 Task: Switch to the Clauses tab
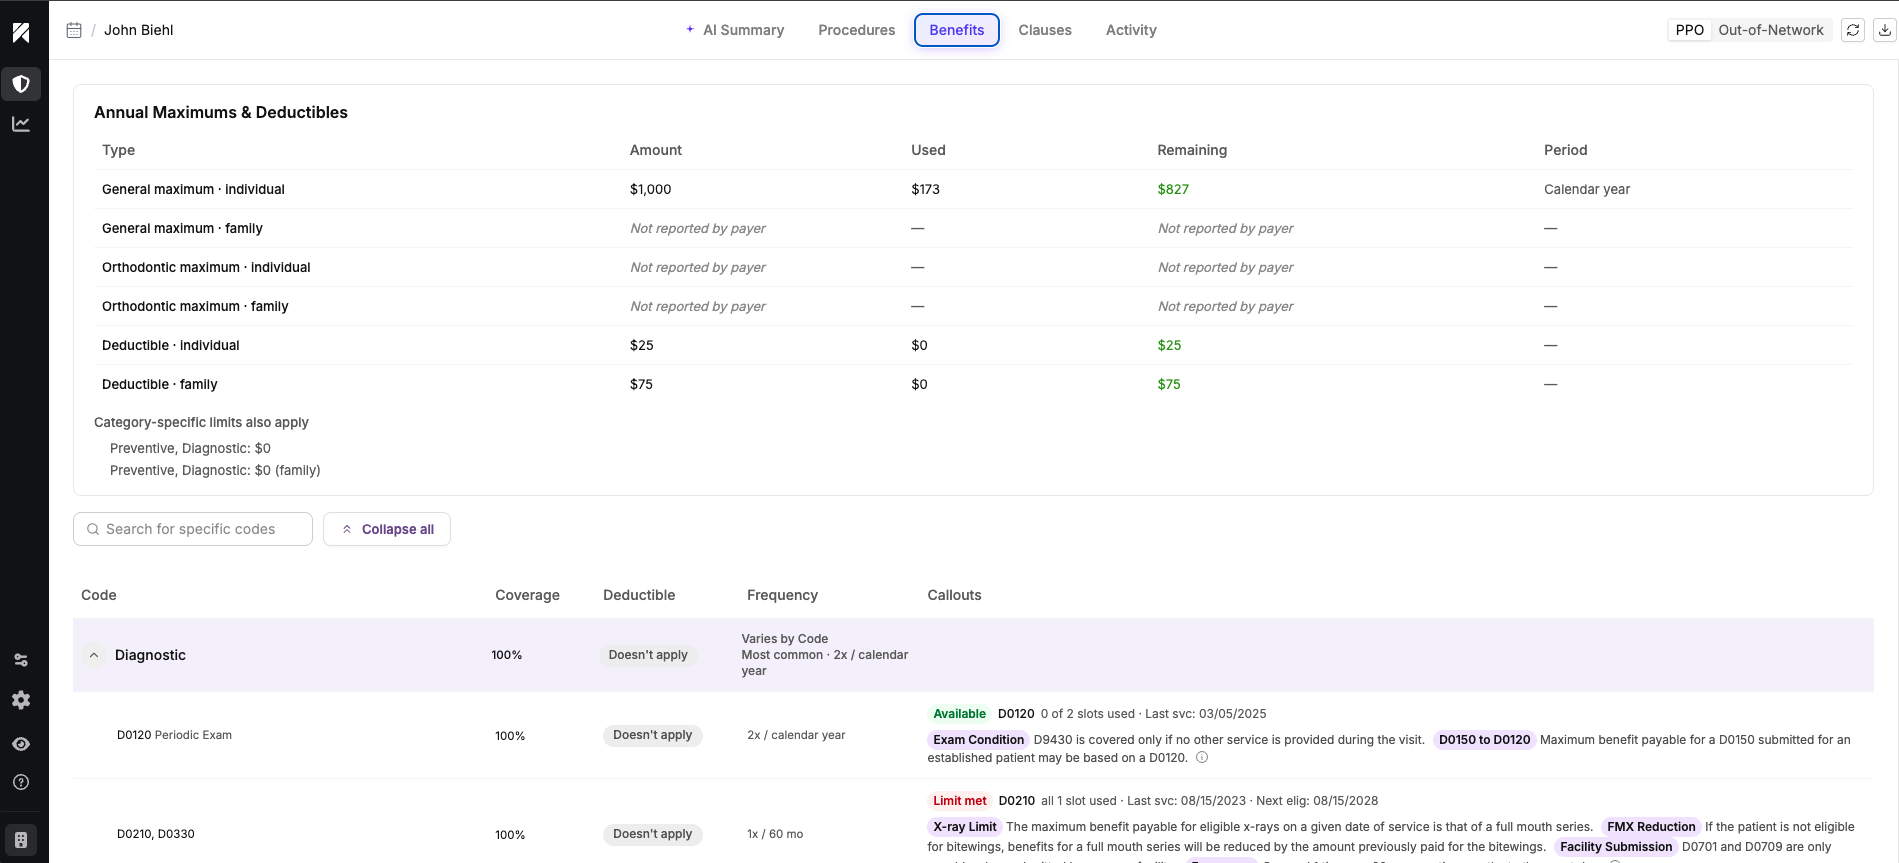click(1045, 30)
